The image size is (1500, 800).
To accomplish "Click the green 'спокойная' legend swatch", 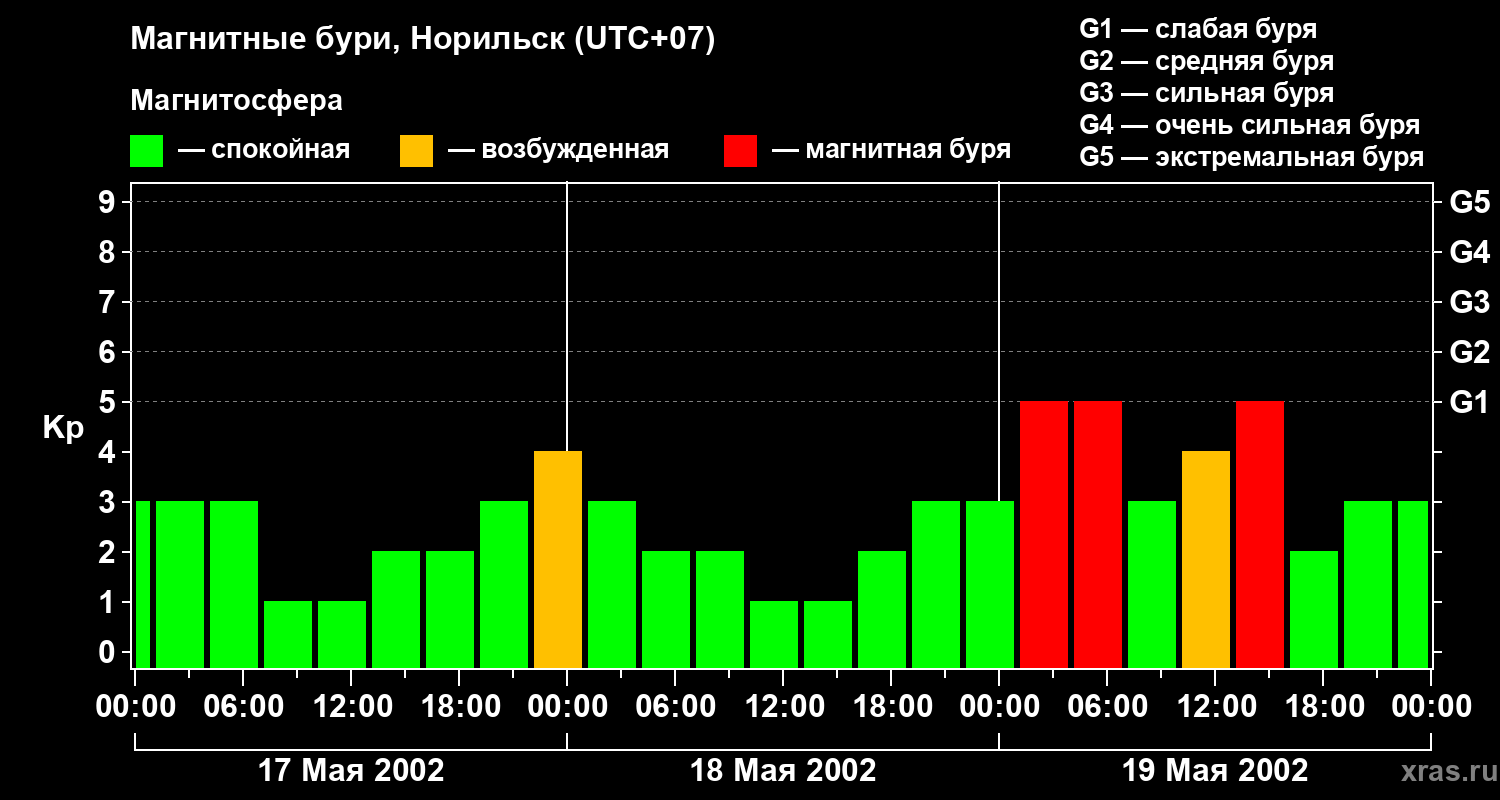I will pos(146,150).
